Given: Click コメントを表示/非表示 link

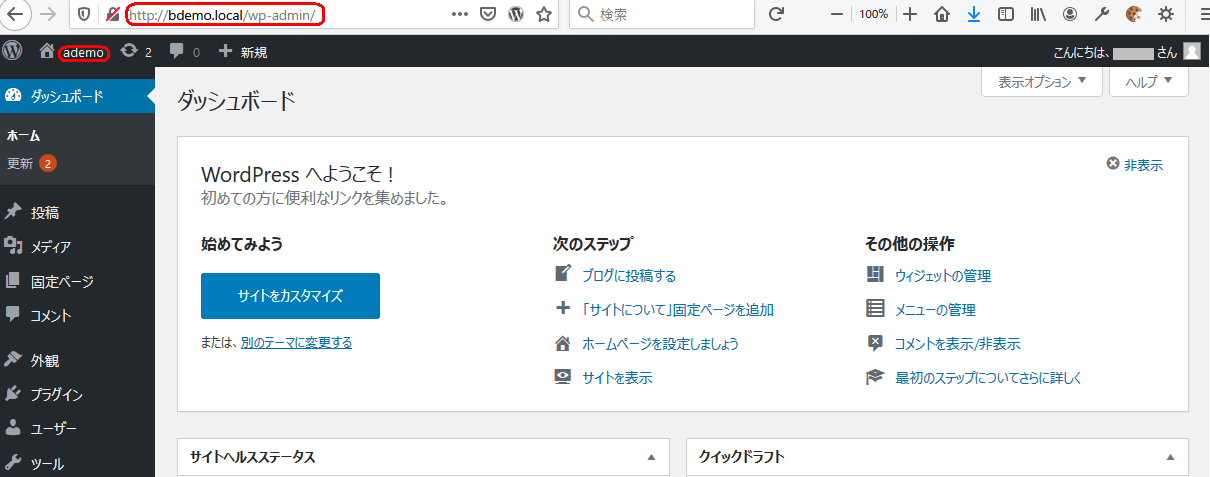Looking at the screenshot, I should [958, 343].
